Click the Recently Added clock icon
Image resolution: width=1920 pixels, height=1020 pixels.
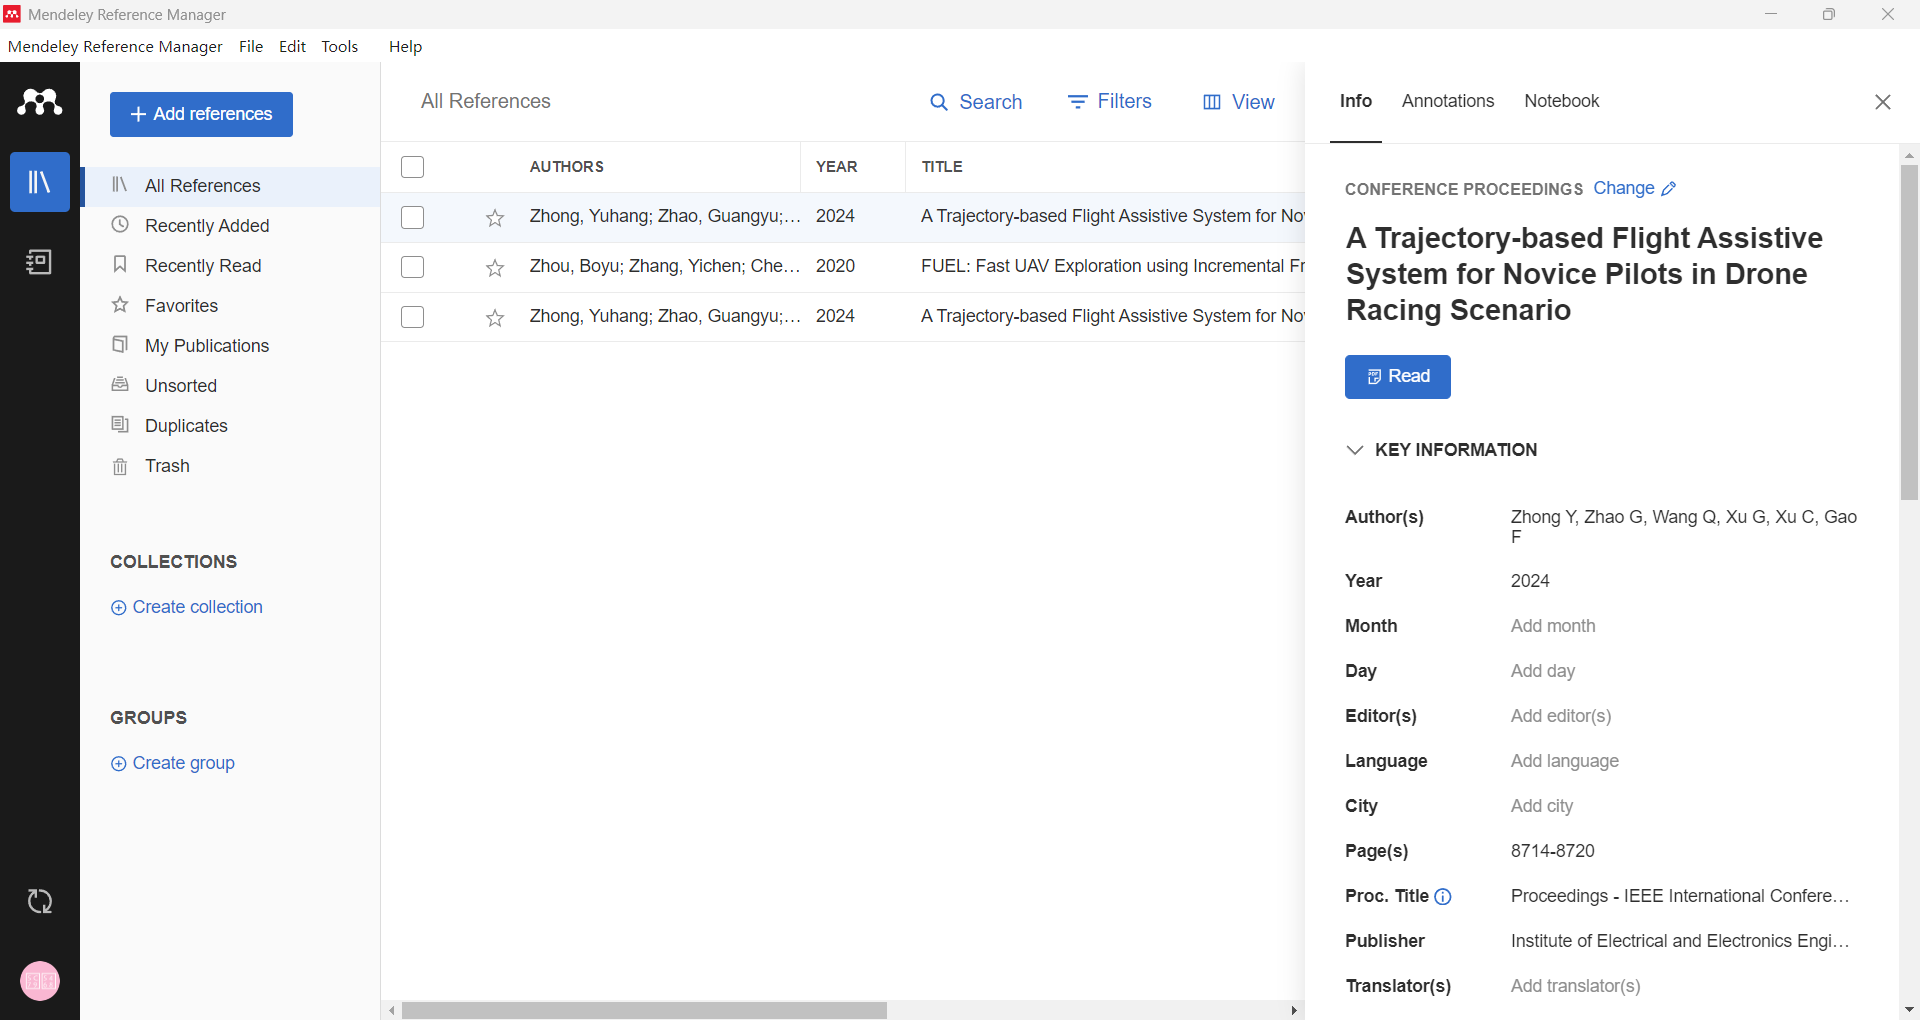[120, 225]
